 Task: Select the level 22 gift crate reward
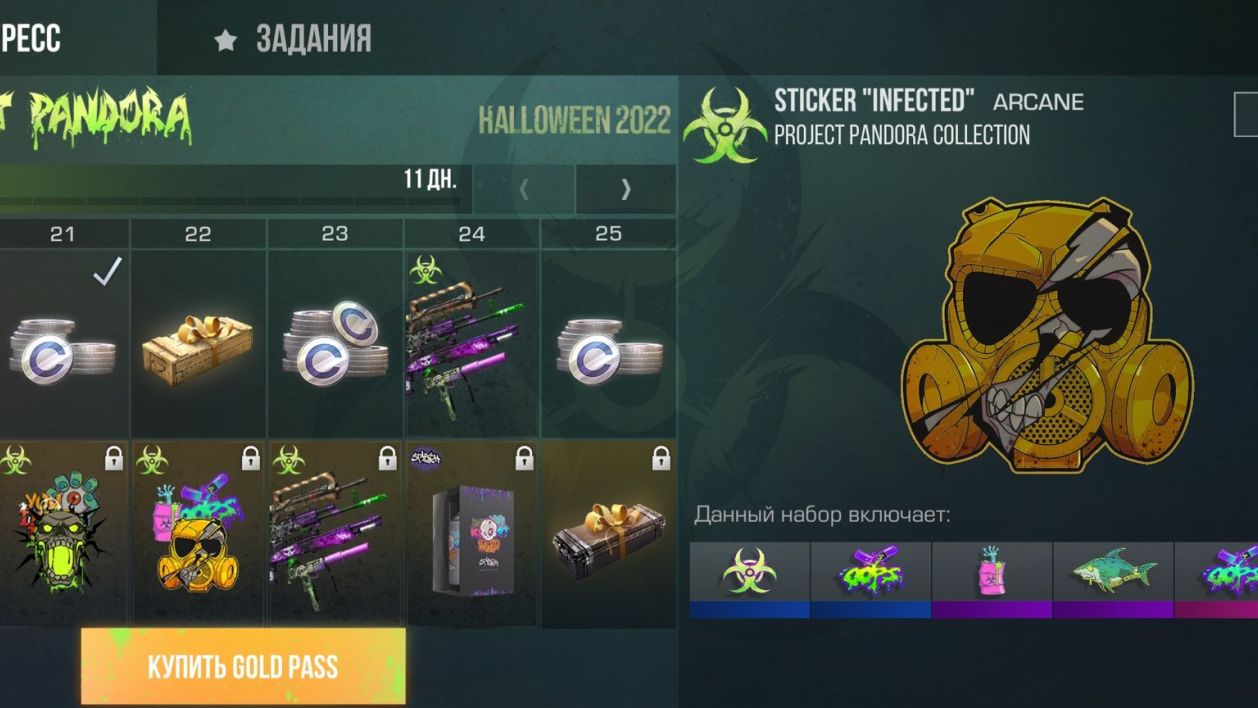[198, 343]
